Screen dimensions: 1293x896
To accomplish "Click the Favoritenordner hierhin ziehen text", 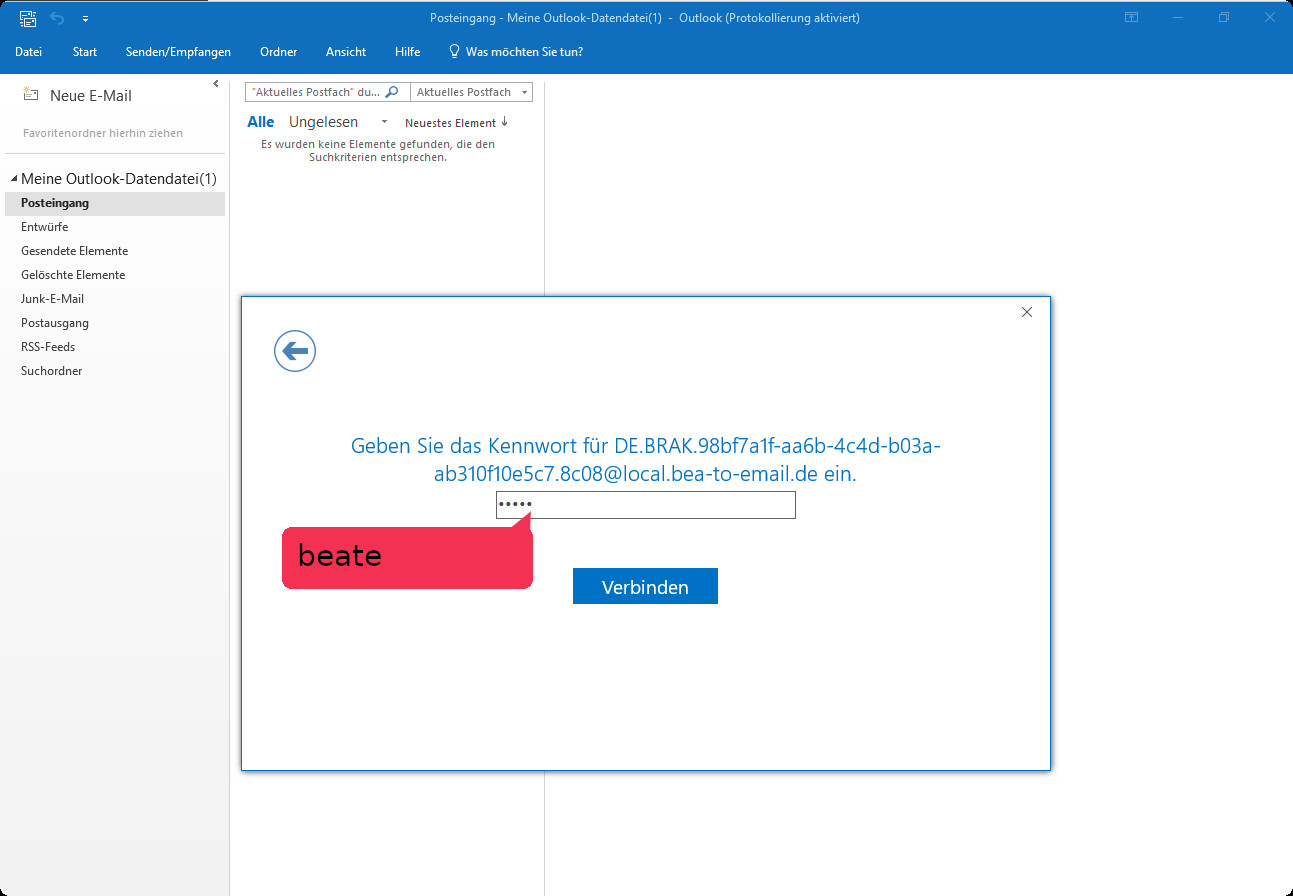I will click(103, 133).
